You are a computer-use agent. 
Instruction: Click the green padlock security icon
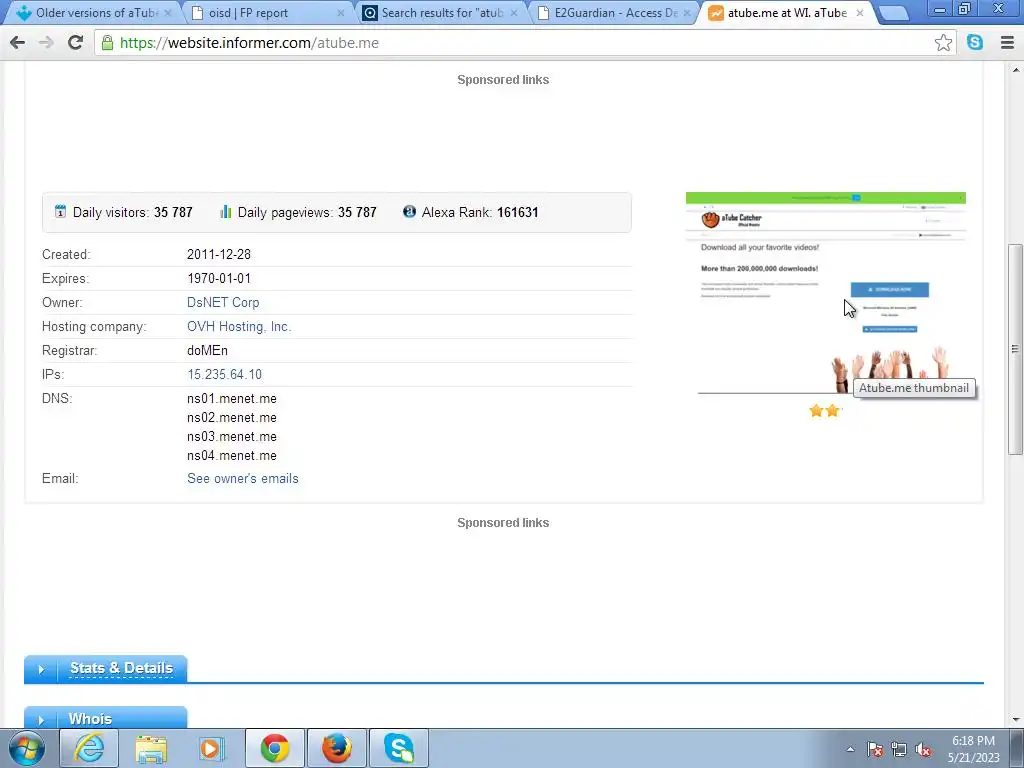[x=107, y=42]
